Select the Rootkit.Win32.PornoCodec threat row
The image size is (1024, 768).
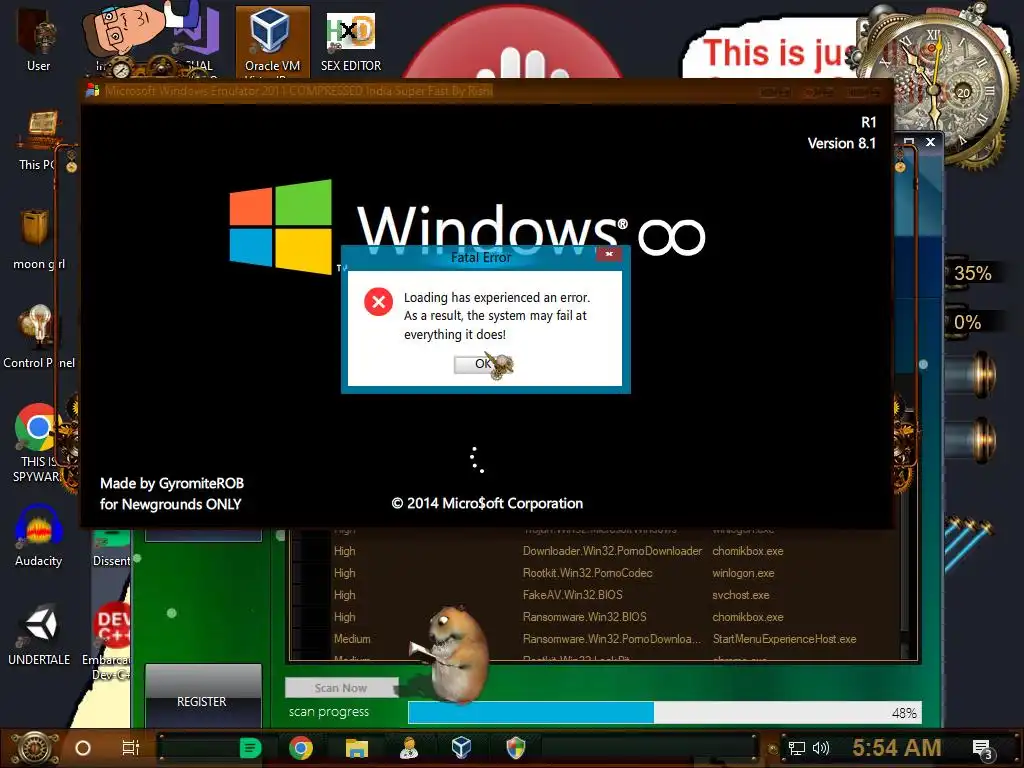tap(593, 573)
